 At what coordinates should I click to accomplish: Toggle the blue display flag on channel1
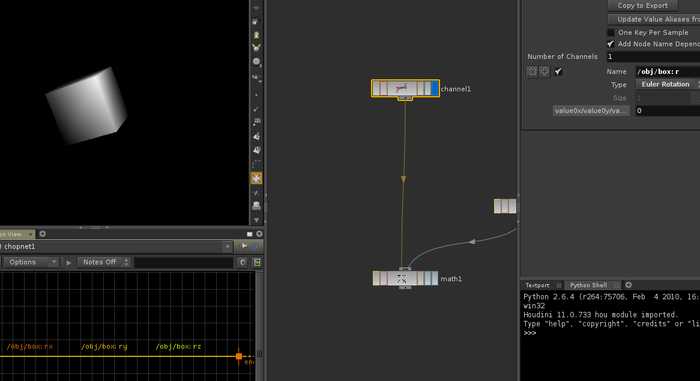tap(435, 88)
